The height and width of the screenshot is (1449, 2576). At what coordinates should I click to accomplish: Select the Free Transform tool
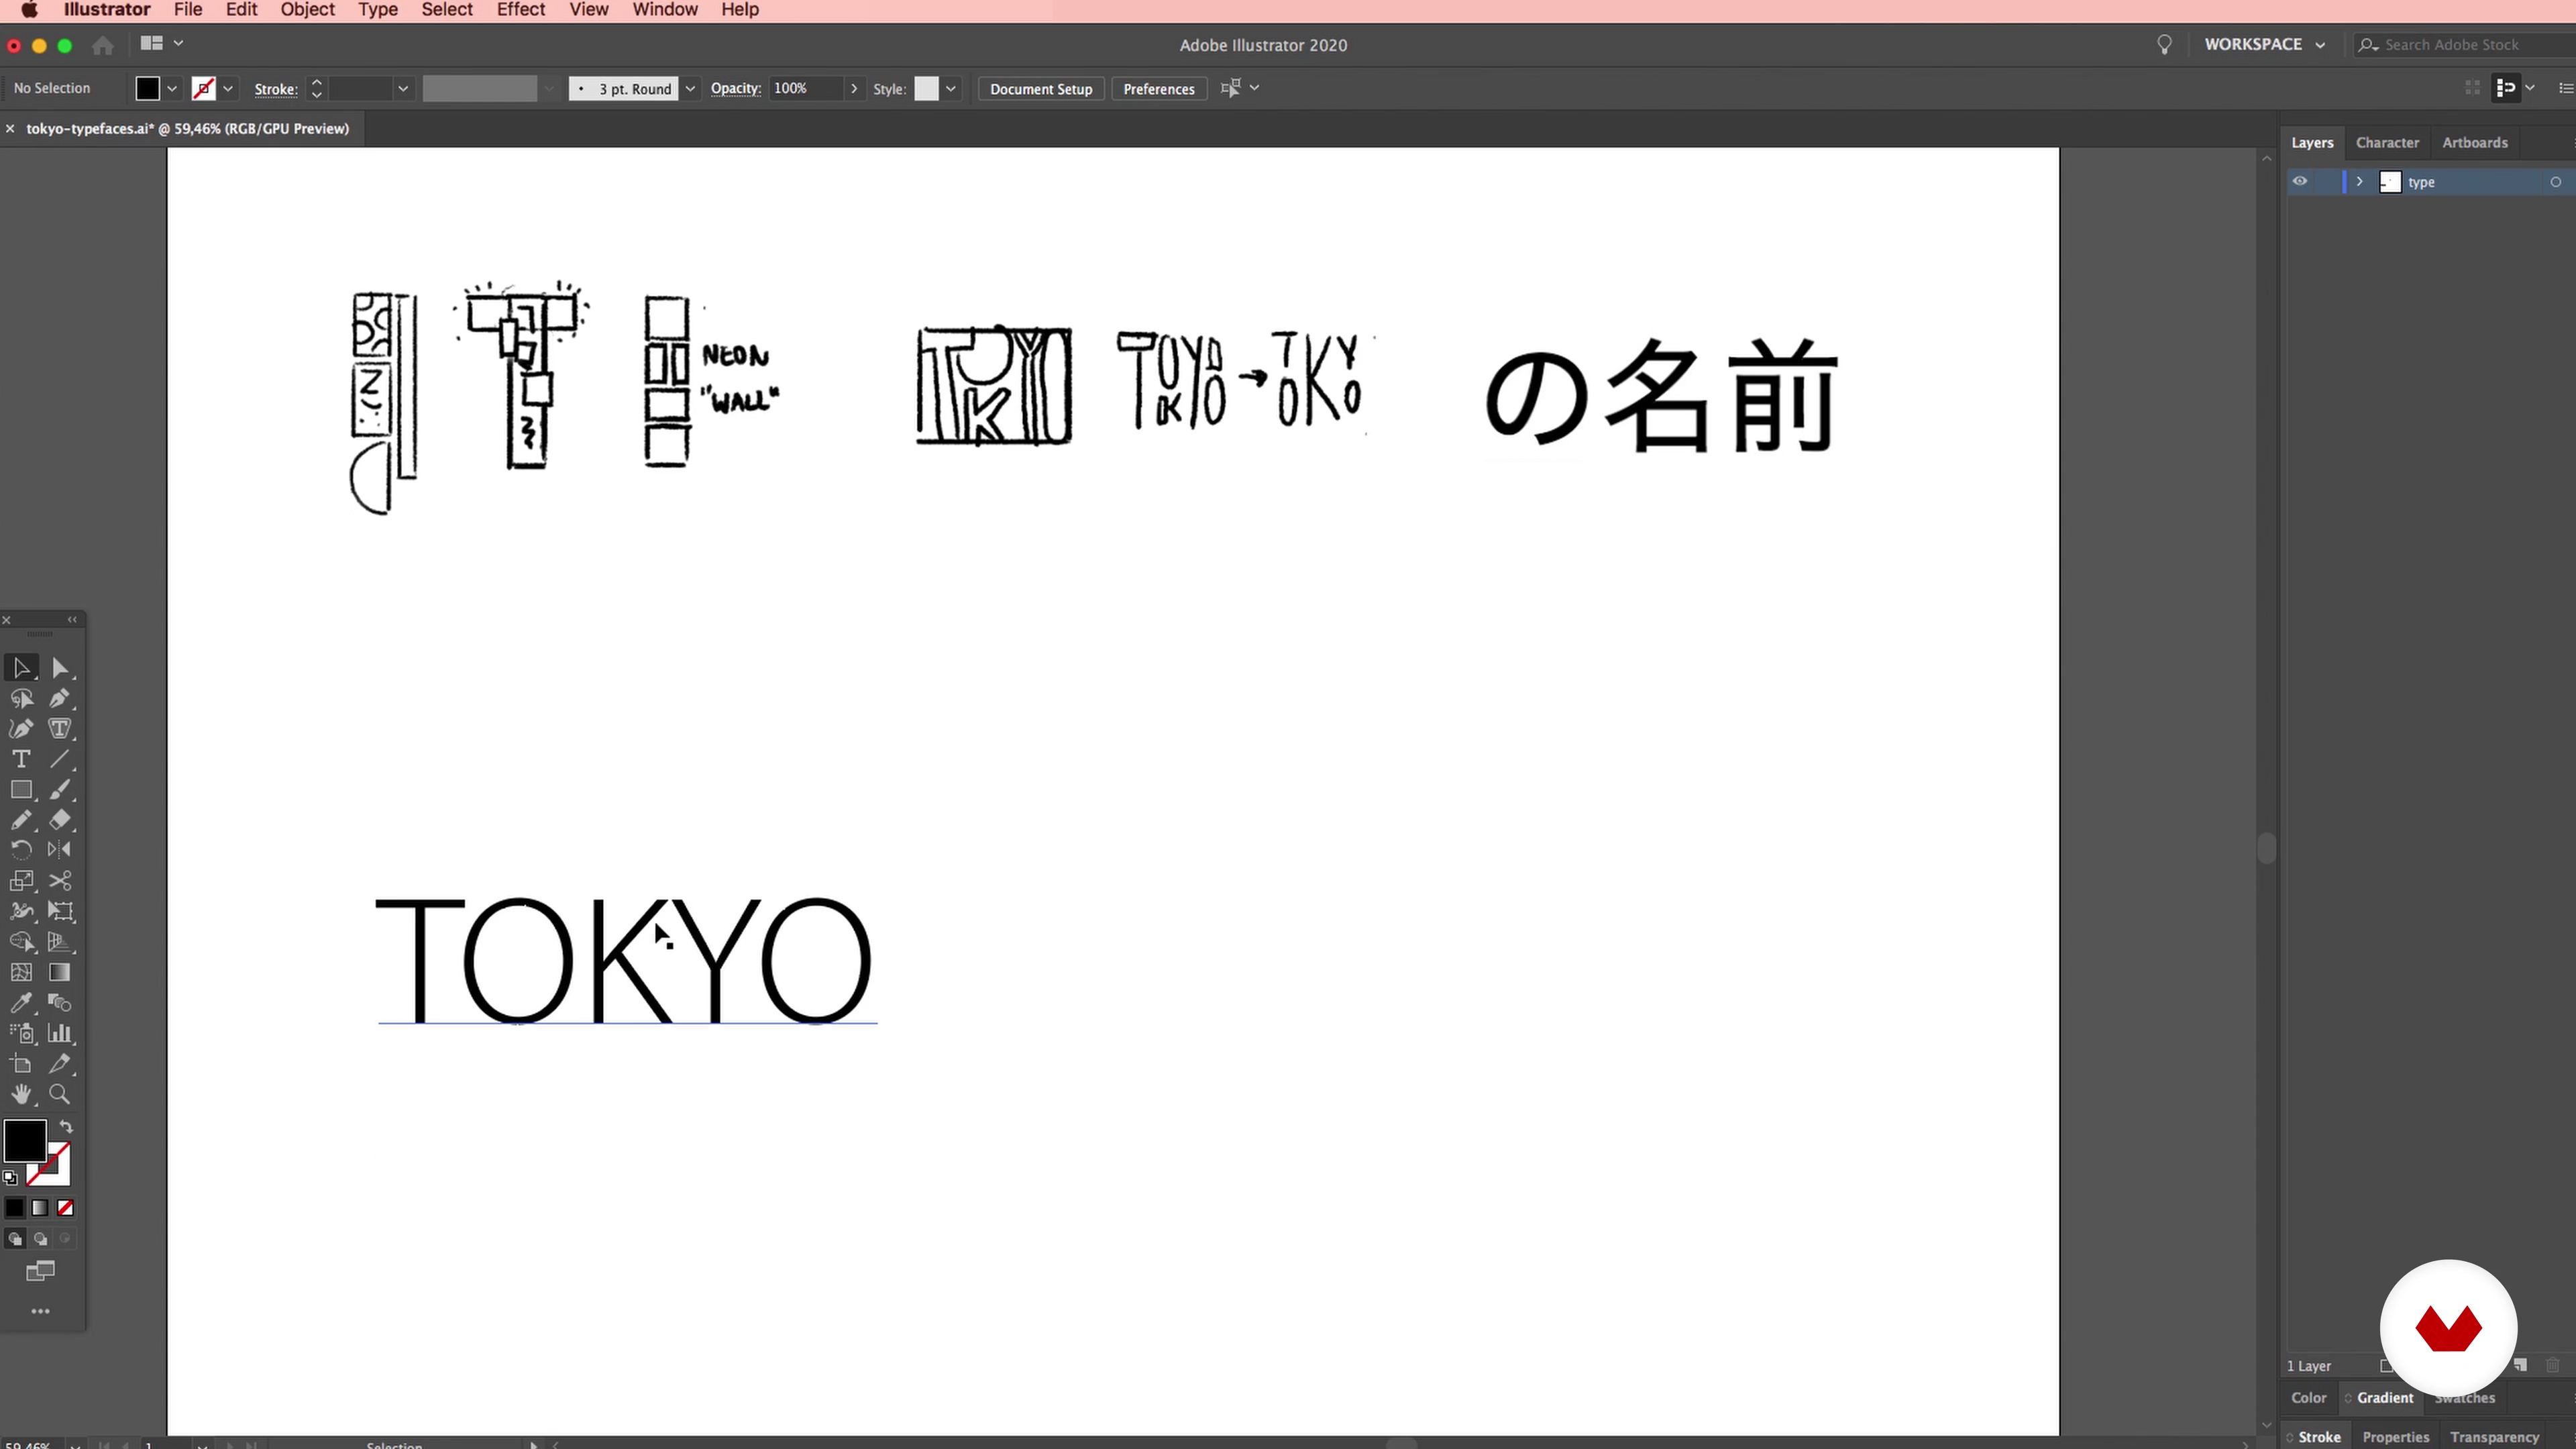(x=59, y=911)
